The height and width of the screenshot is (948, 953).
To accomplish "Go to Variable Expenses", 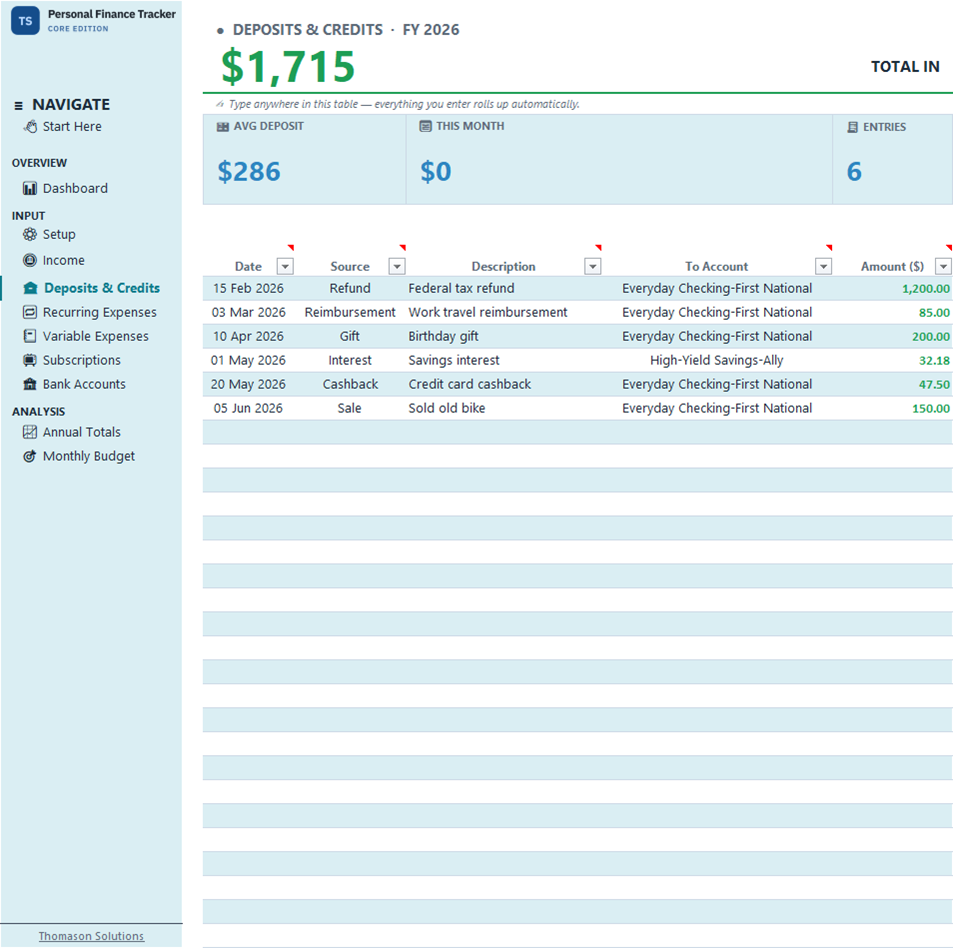I will click(x=95, y=336).
